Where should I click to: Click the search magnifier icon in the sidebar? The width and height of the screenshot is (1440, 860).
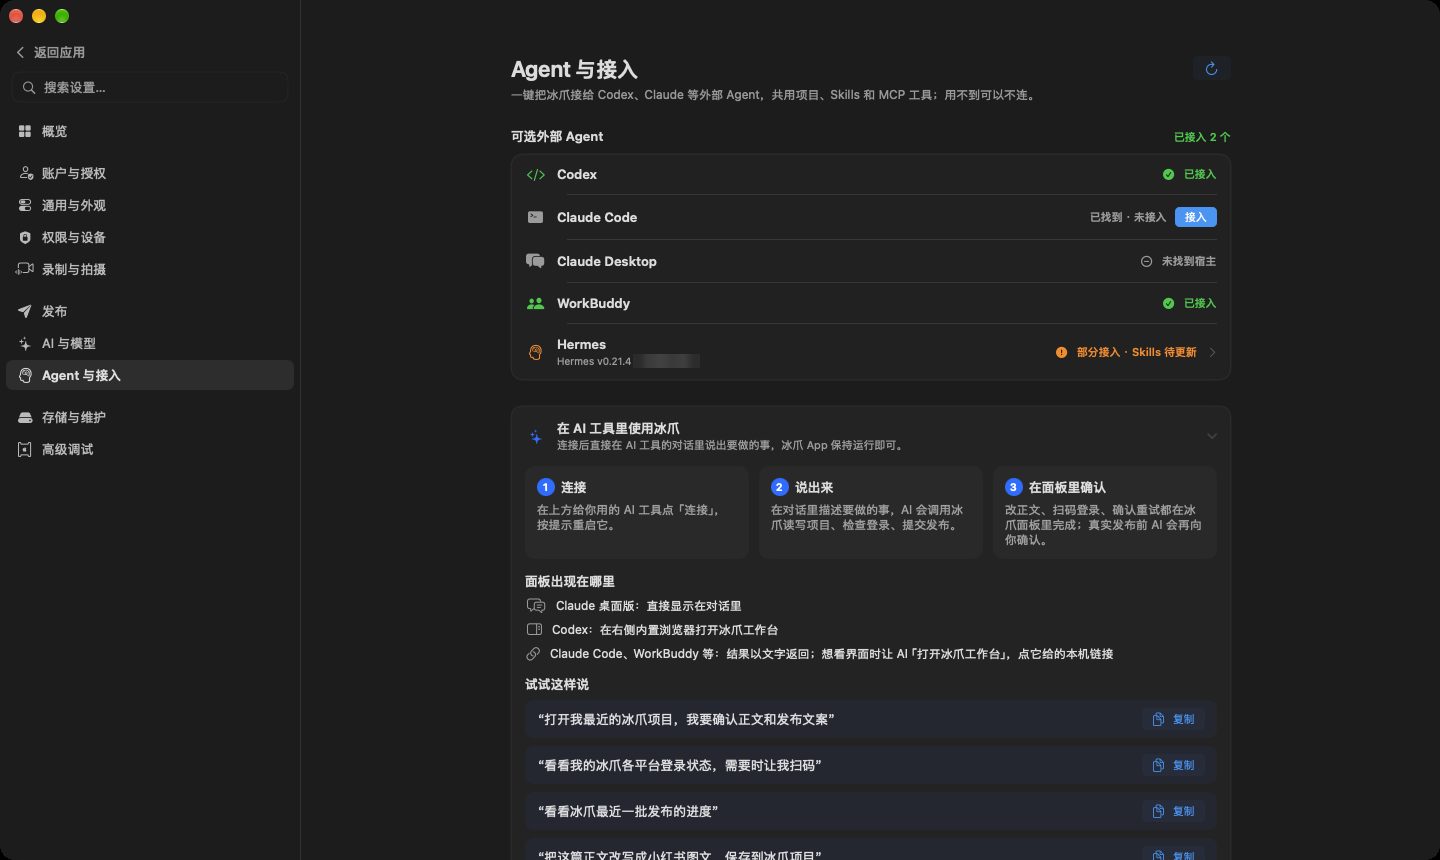pyautogui.click(x=29, y=88)
